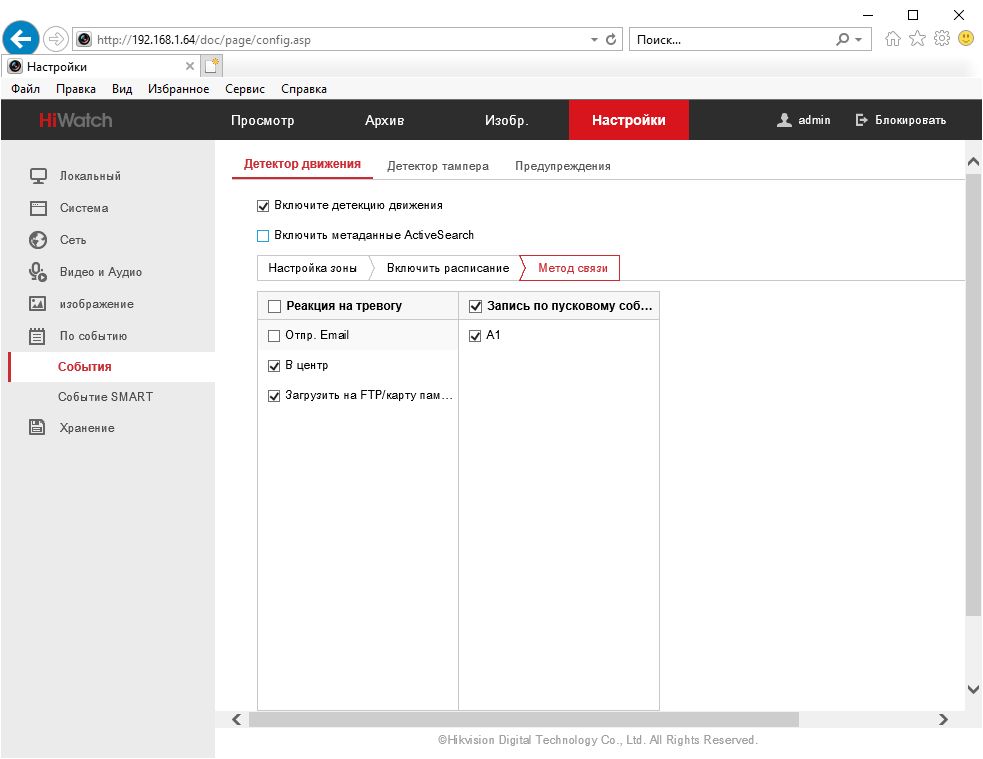The image size is (983, 759).
Task: Switch to the Детектор тампера tab
Action: tap(438, 166)
